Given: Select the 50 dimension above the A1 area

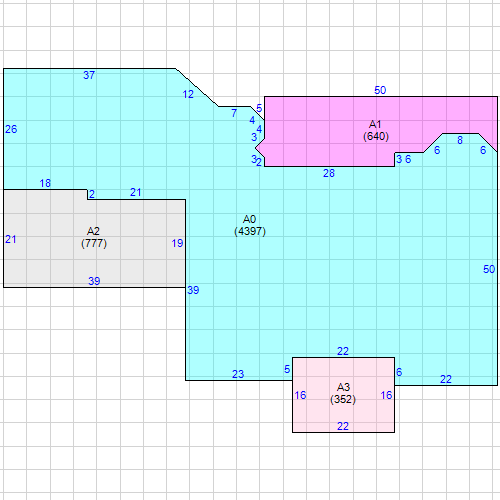Looking at the screenshot, I should (x=380, y=90).
